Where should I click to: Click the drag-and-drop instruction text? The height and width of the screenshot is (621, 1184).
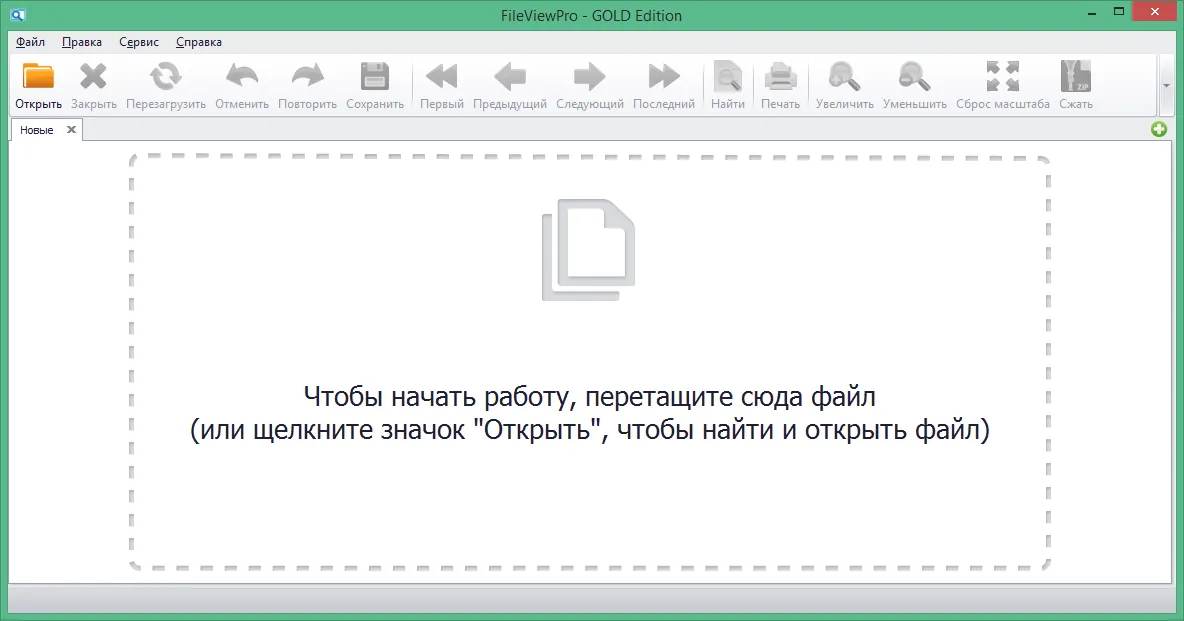(x=590, y=412)
